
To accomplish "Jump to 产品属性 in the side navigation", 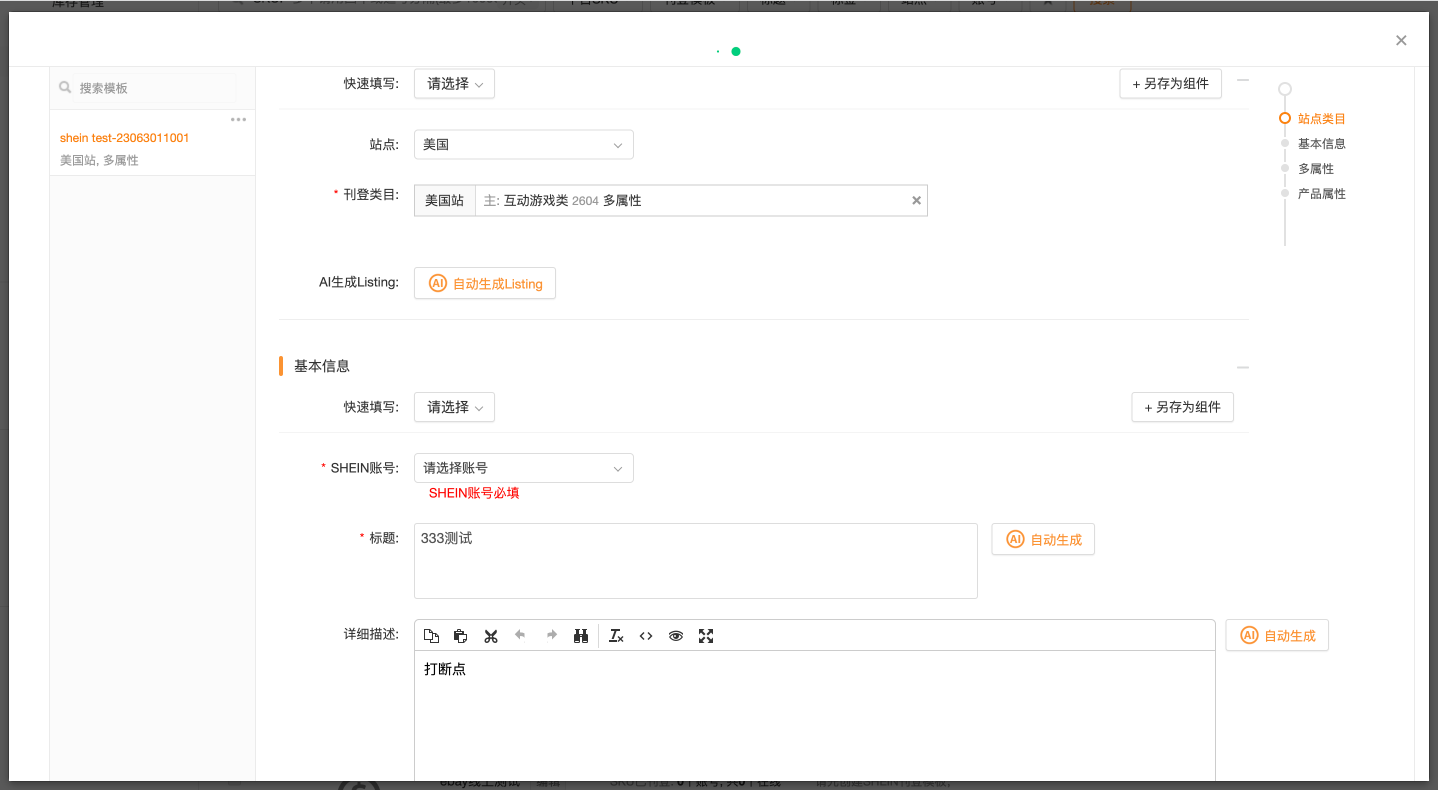I will coord(1321,194).
